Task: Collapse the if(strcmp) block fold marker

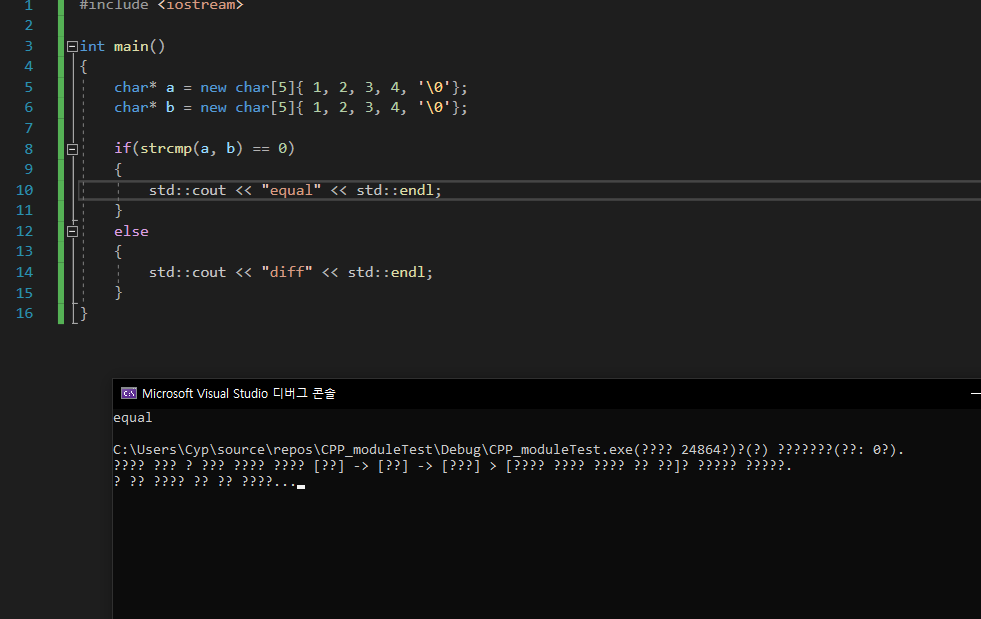Action: point(72,149)
